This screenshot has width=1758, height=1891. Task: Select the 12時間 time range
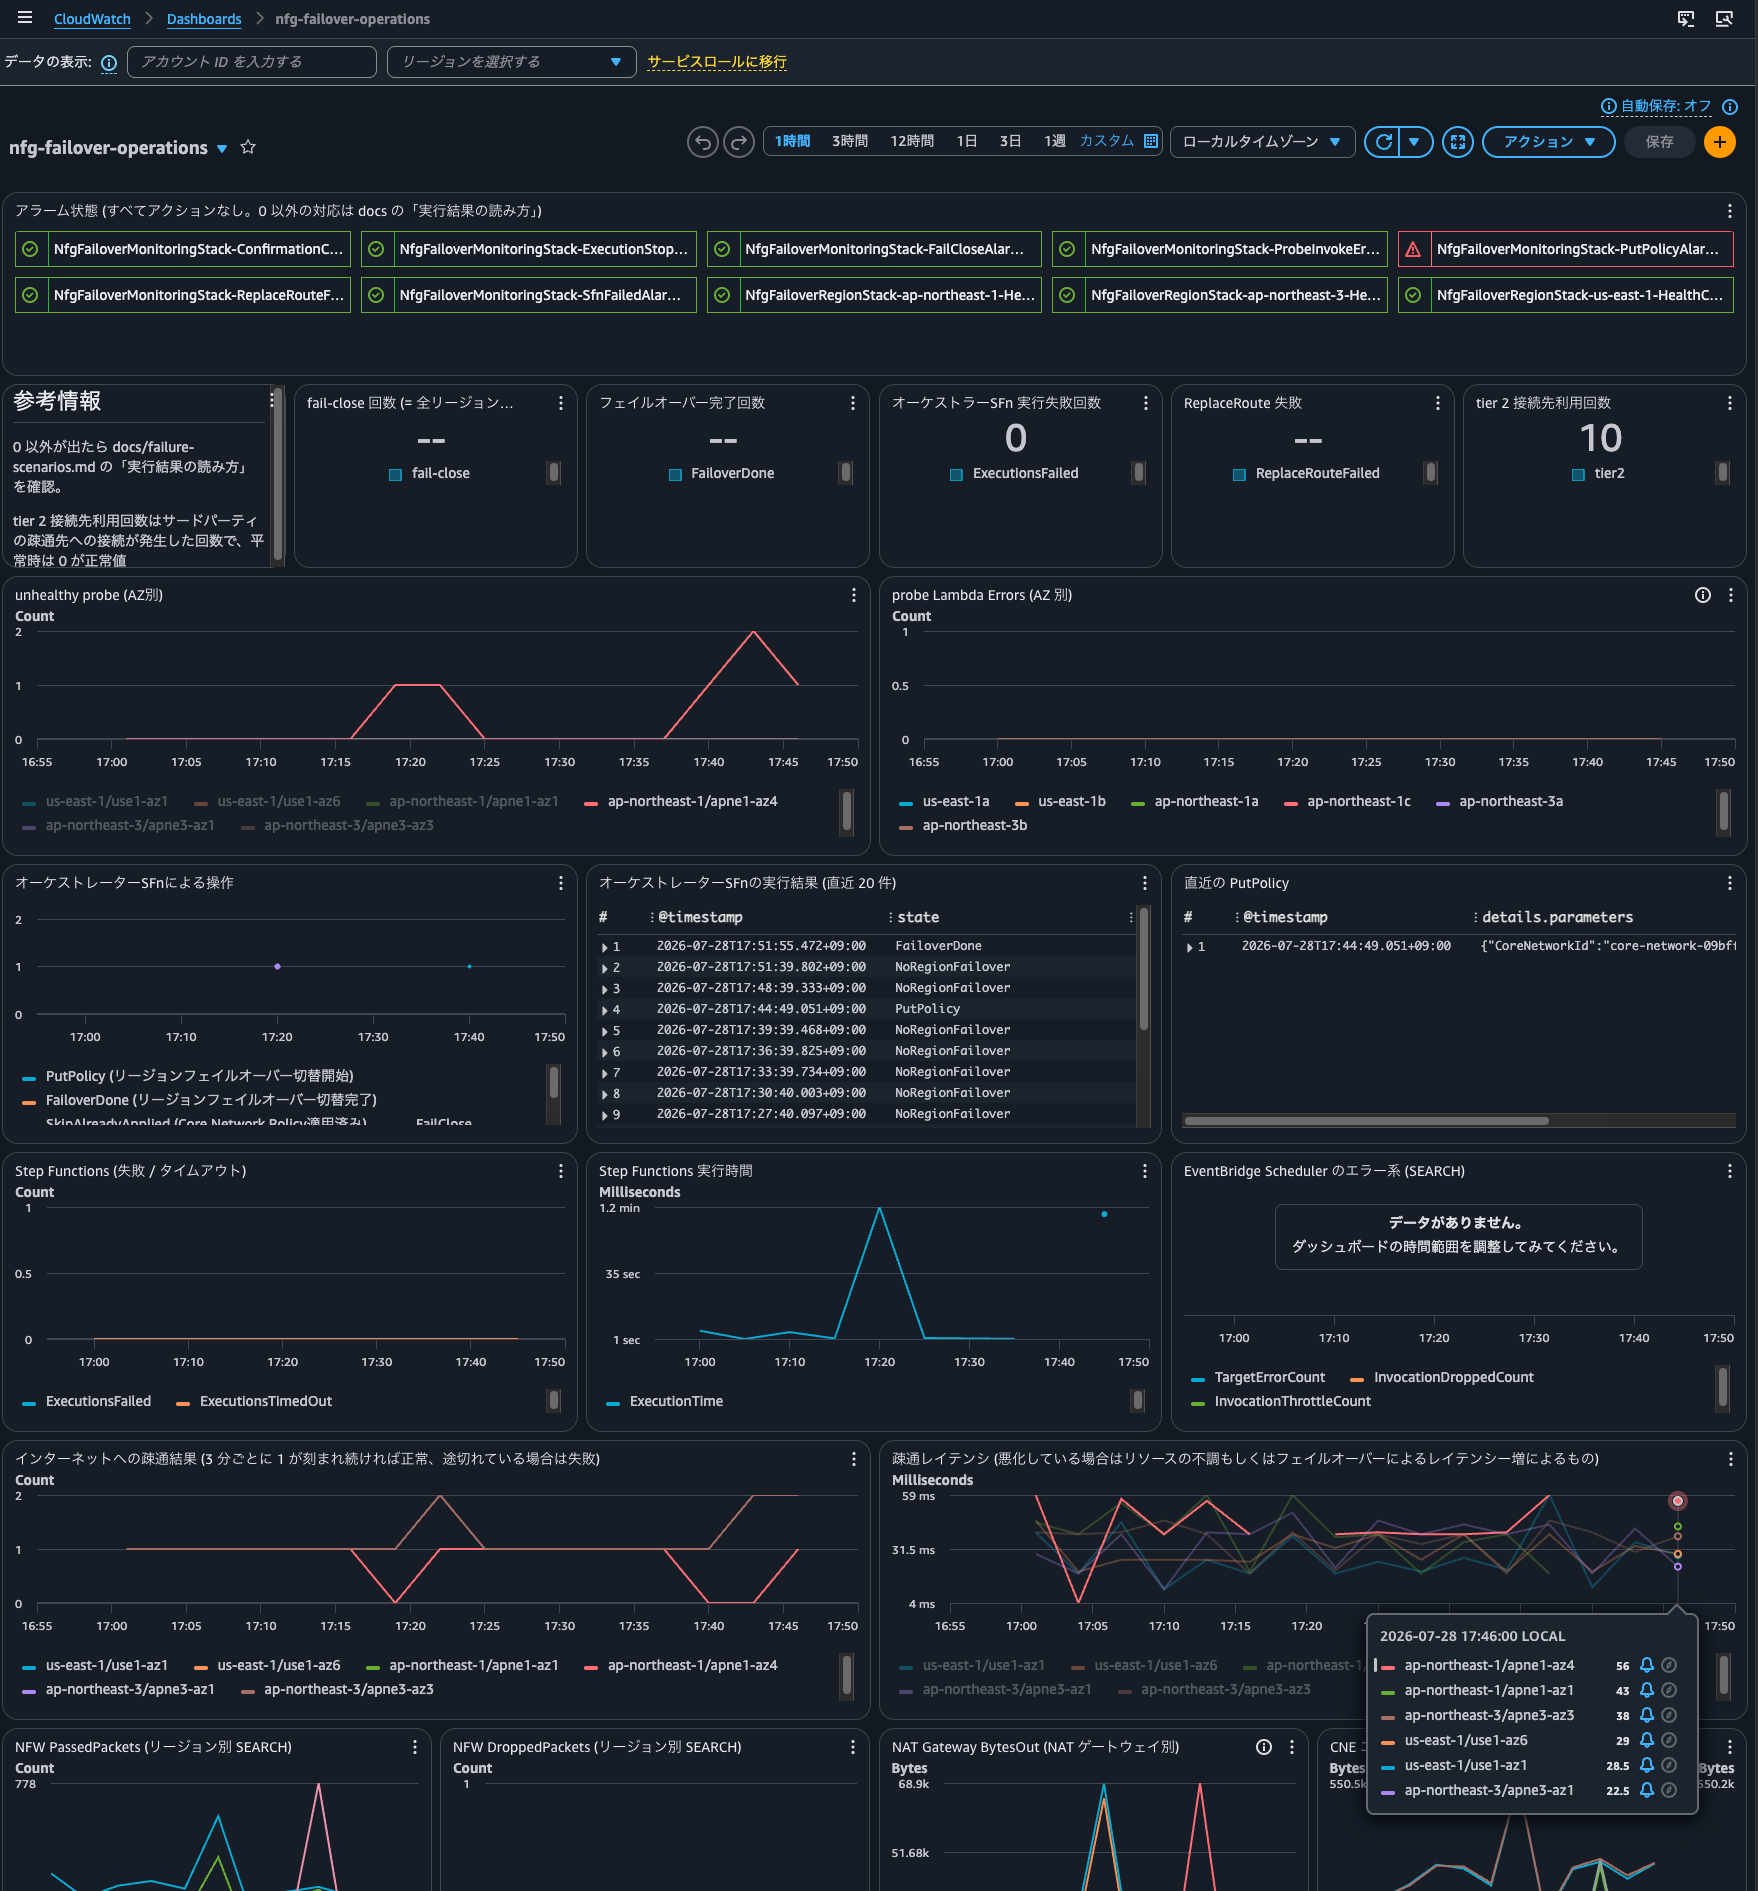click(912, 141)
